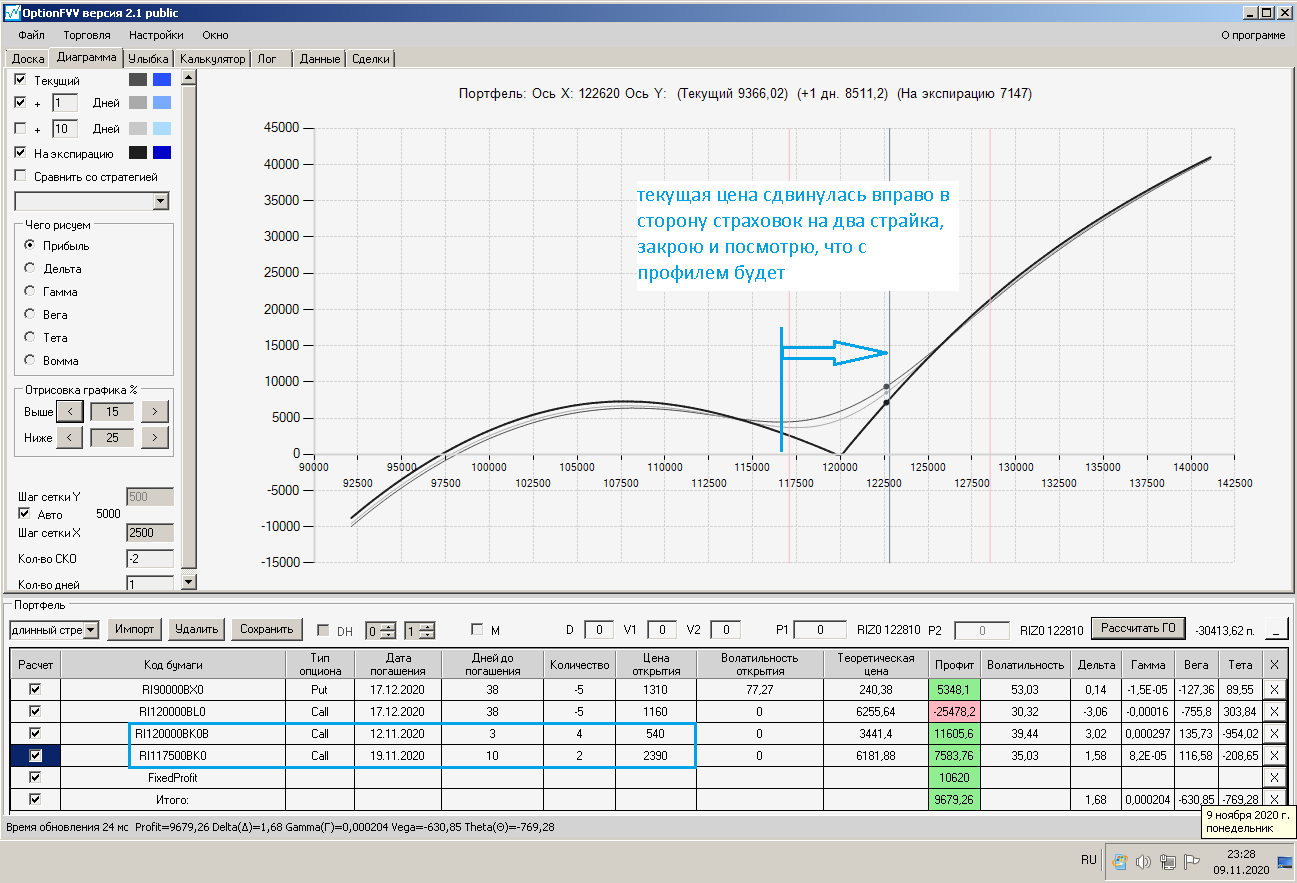1297x883 pixels.
Task: Decrease the Ниже chart percentage with left arrow
Action: click(x=69, y=437)
